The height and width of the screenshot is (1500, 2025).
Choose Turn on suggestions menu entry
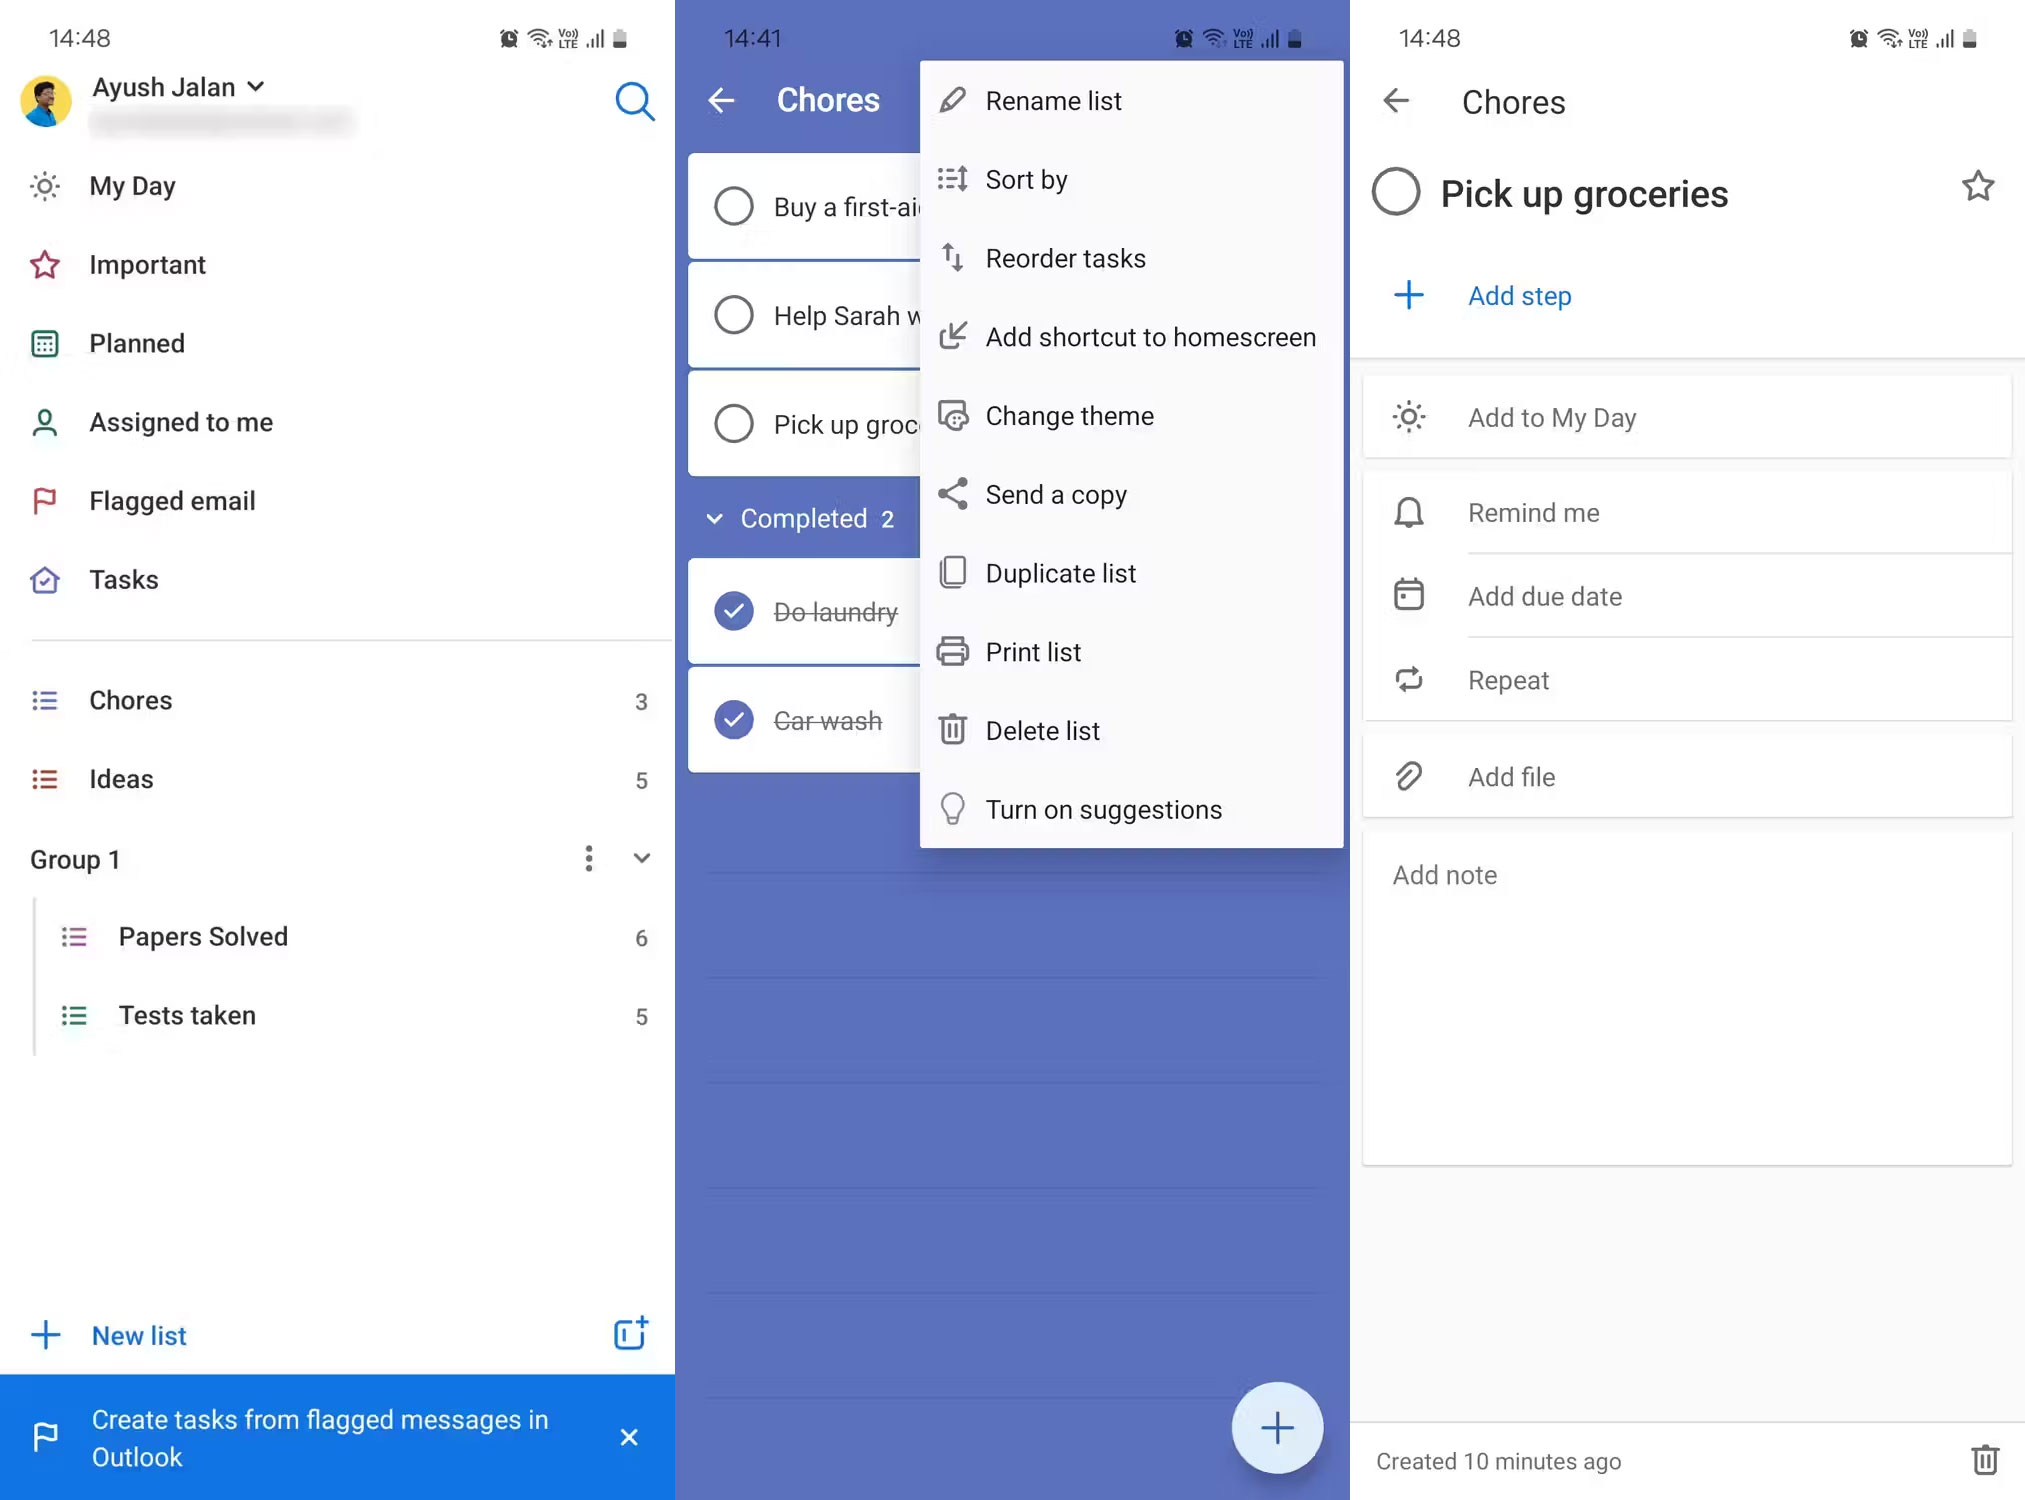click(1103, 809)
